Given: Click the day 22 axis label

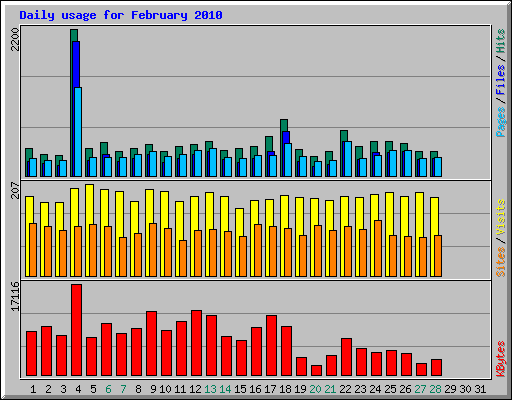Looking at the screenshot, I should [345, 389].
